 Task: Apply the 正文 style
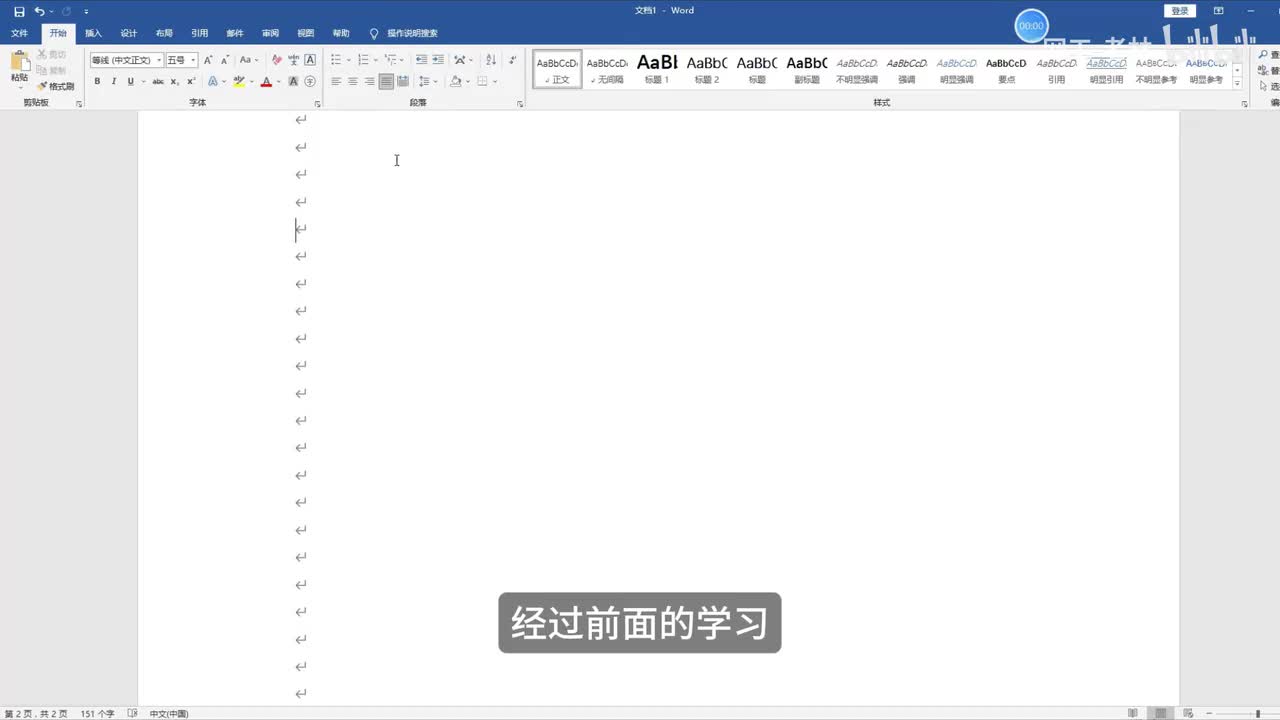coord(557,69)
